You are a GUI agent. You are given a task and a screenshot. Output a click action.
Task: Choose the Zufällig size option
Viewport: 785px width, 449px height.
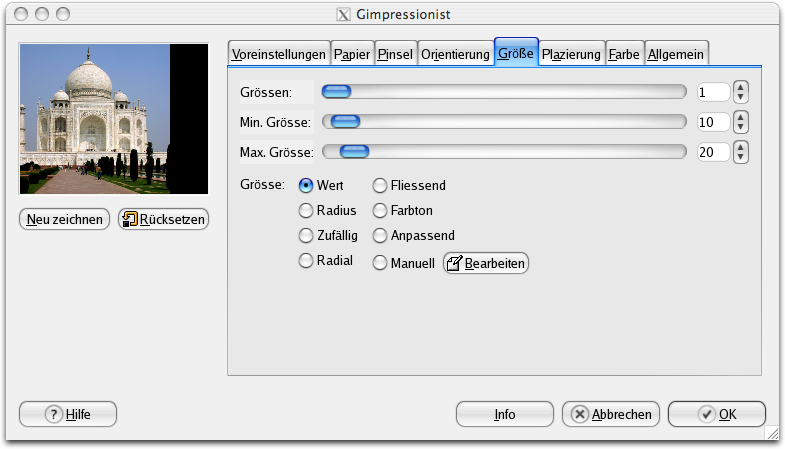(x=306, y=235)
